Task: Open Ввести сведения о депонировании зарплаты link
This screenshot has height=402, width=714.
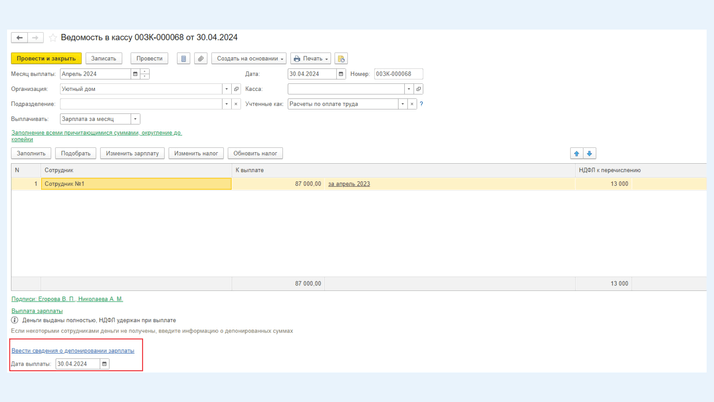Action: pos(73,351)
